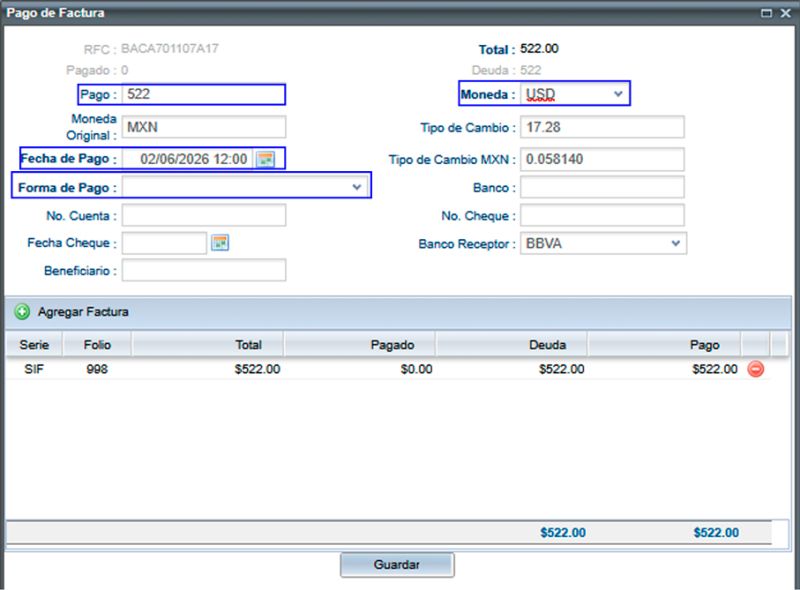Sort by the Serie column header
Viewport: 800px width, 590px height.
pyautogui.click(x=34, y=345)
